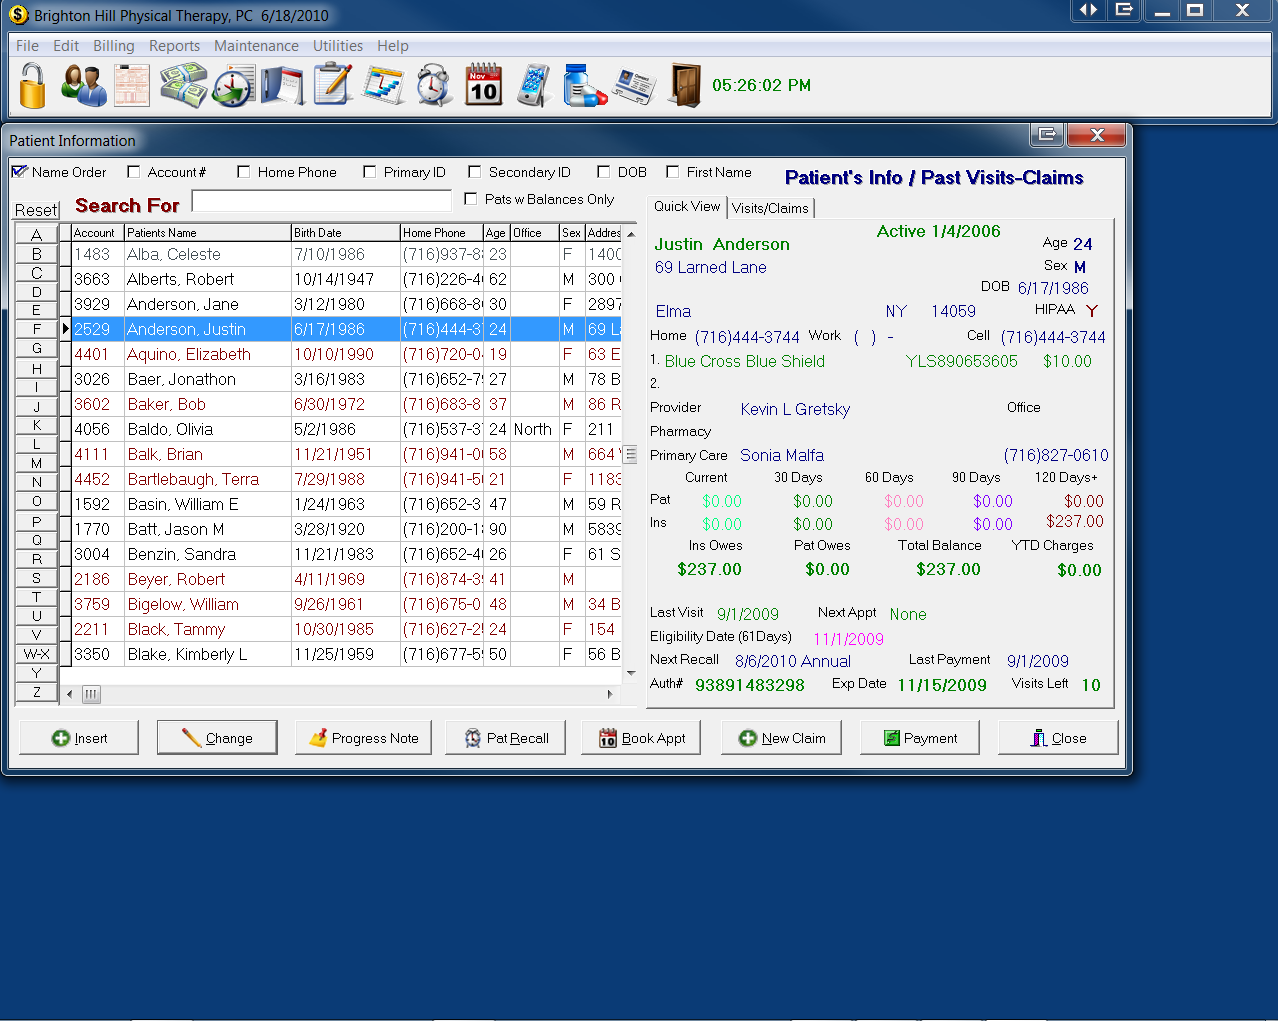Open the patients (two people) toolbar icon
Image resolution: width=1278 pixels, height=1021 pixels.
(83, 86)
